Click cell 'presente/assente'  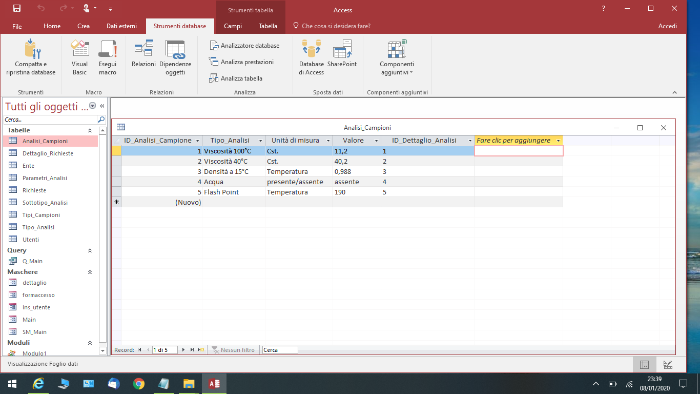pos(299,182)
